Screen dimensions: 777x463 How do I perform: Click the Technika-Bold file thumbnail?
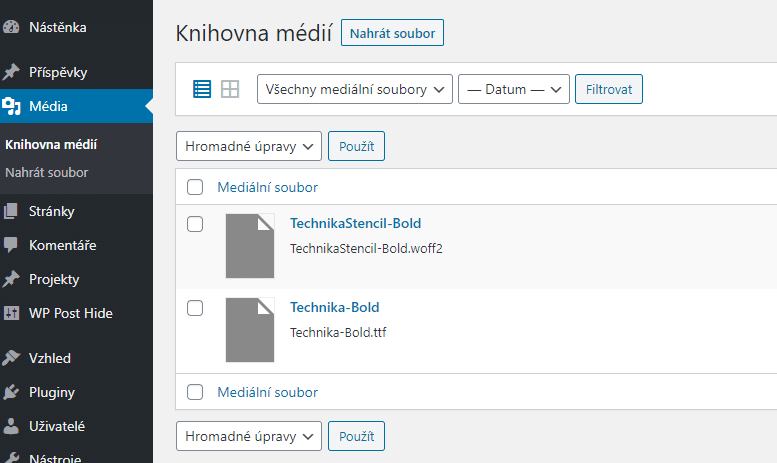tap(250, 330)
